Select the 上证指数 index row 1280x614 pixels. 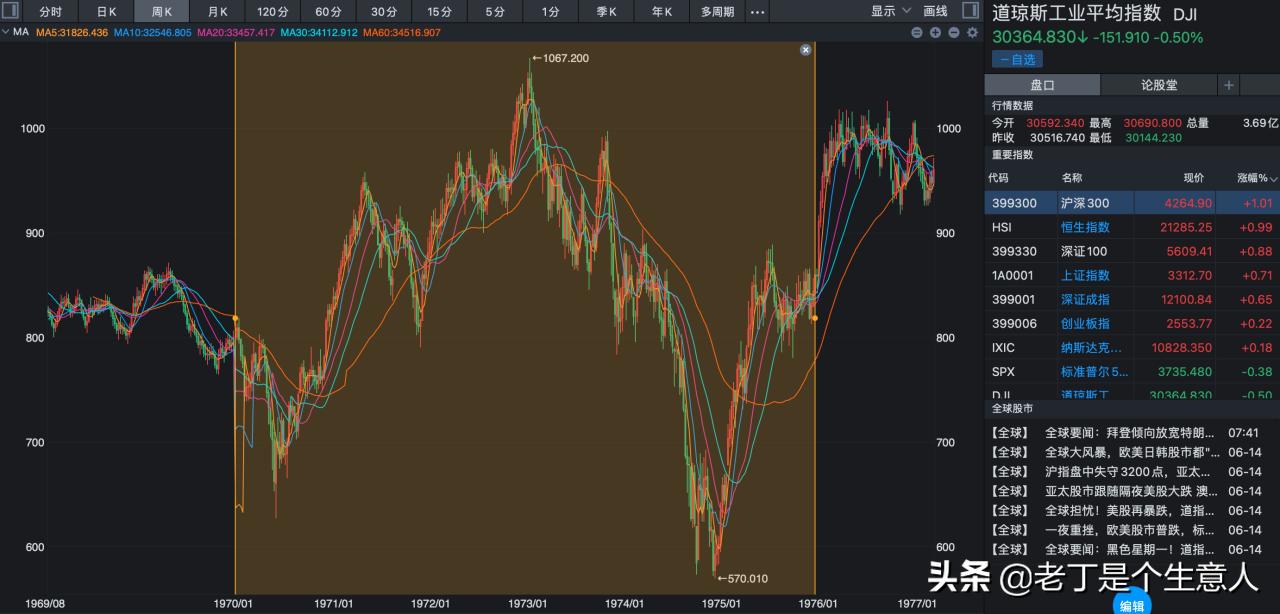1132,275
